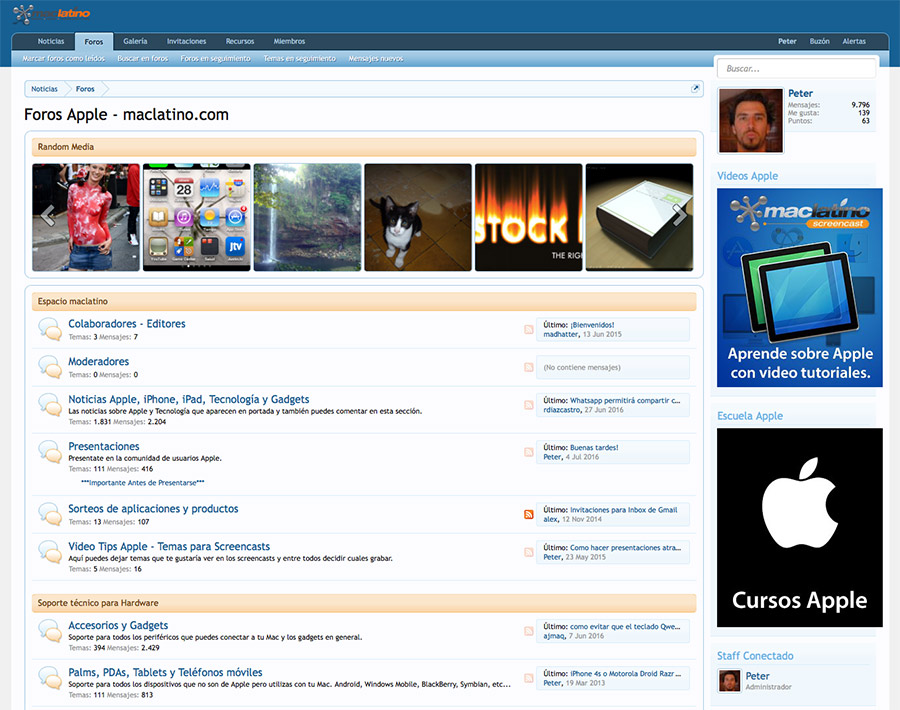
Task: Open Sorteos de aplicaciones y productos
Action: 153,509
